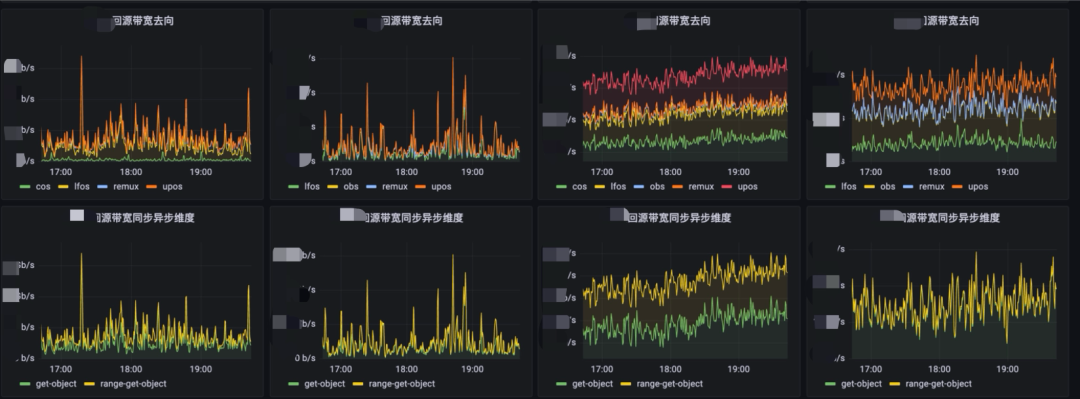The width and height of the screenshot is (1080, 399).
Task: Toggle obs series in second top-row panel legend
Action: pos(350,187)
